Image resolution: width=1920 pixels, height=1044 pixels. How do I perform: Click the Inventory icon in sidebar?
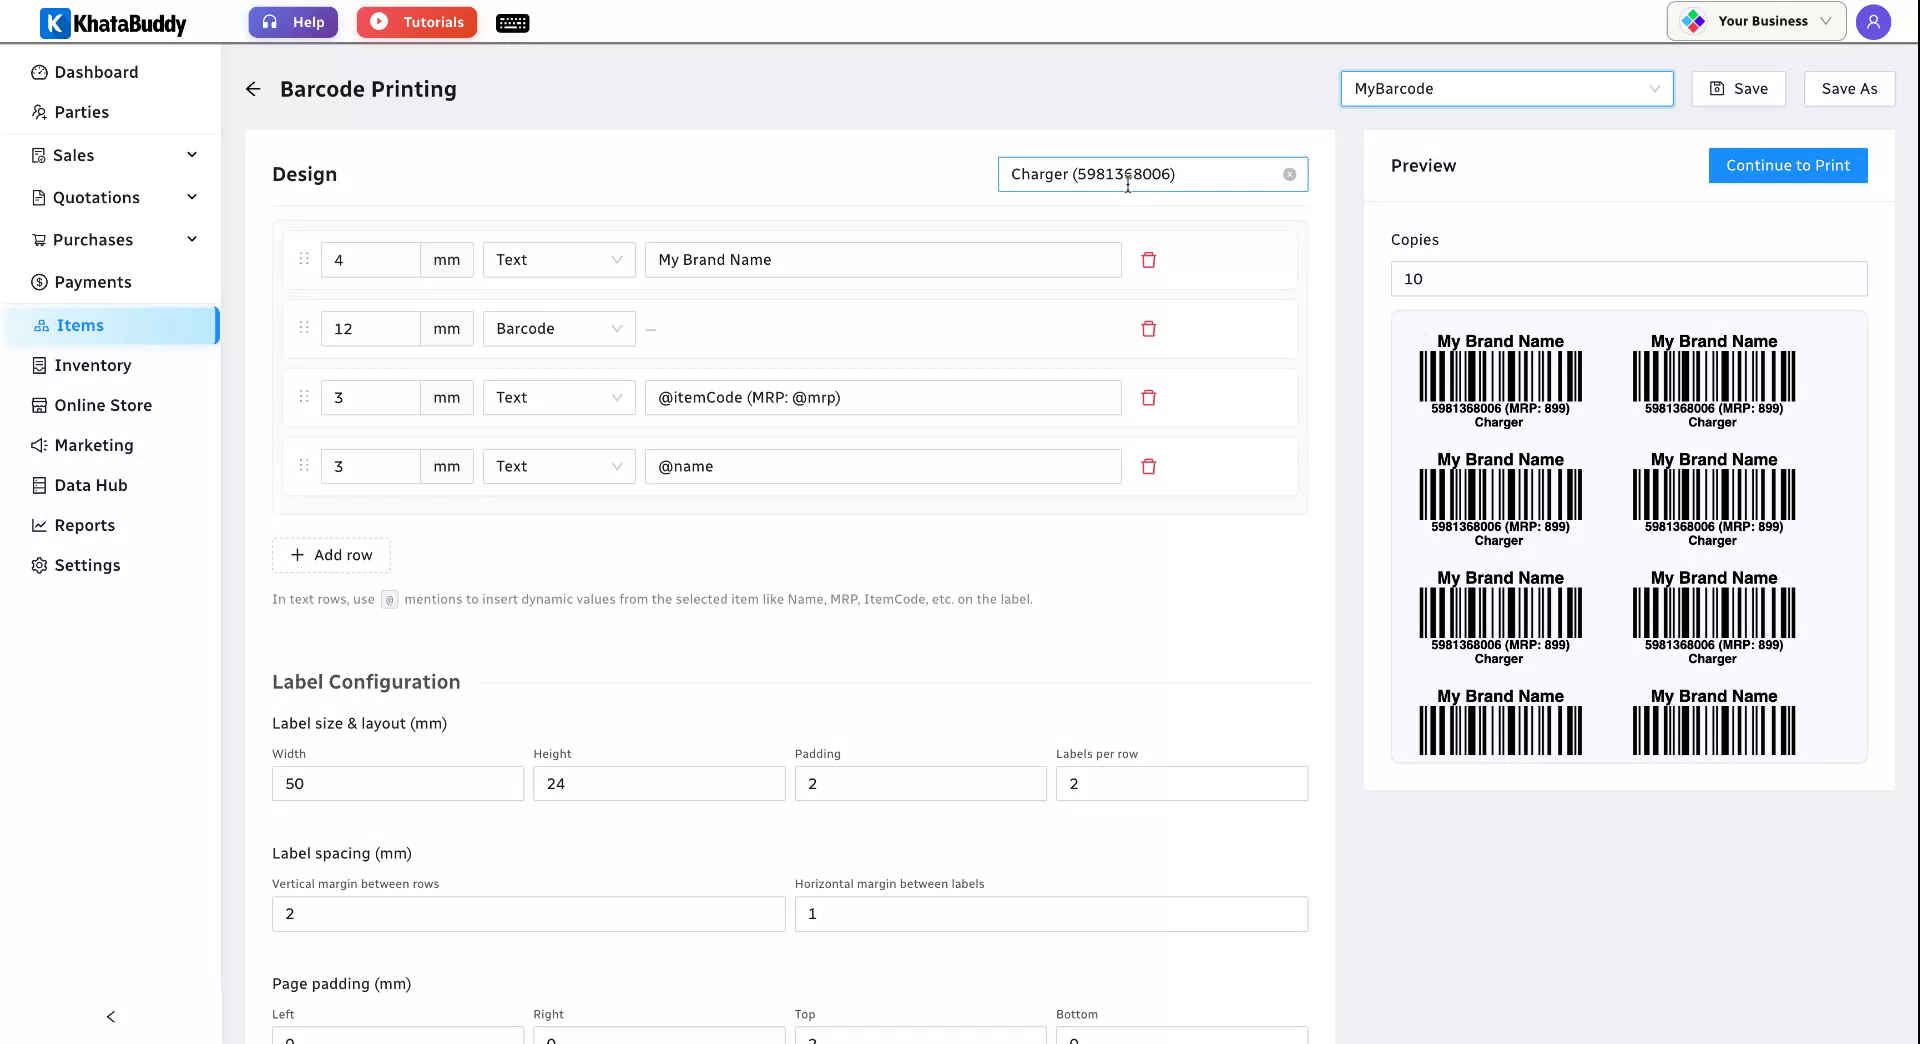click(x=39, y=365)
